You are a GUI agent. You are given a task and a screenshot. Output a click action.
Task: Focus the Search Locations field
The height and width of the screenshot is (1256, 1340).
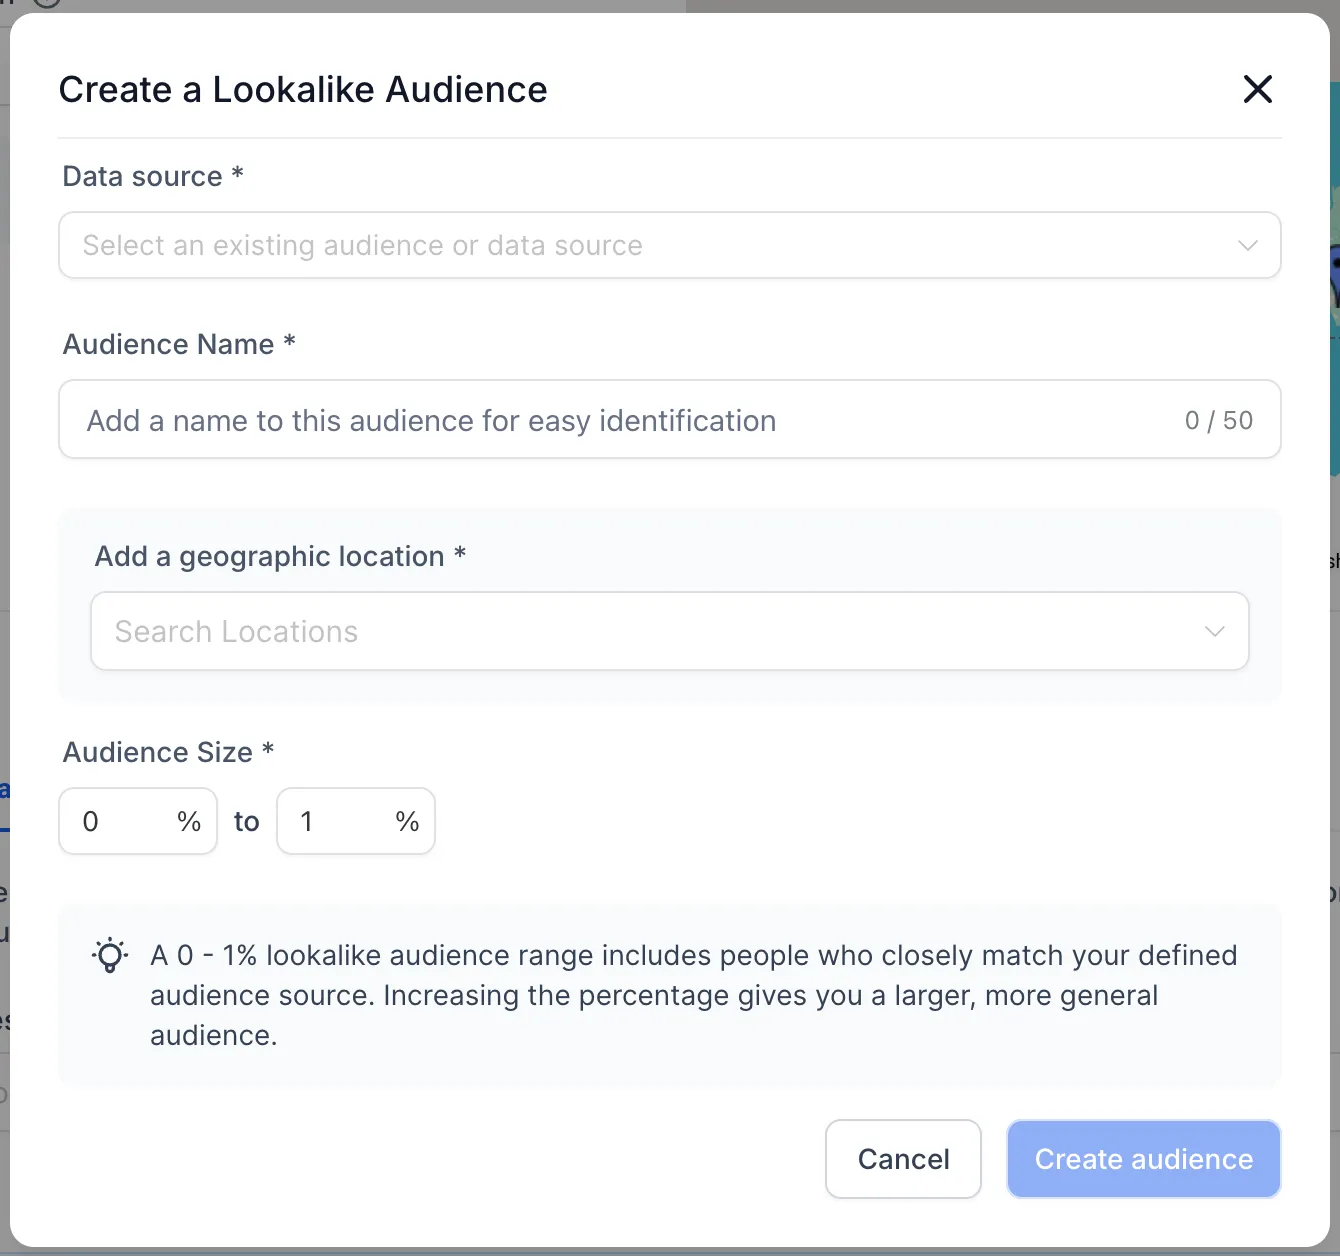pos(669,631)
